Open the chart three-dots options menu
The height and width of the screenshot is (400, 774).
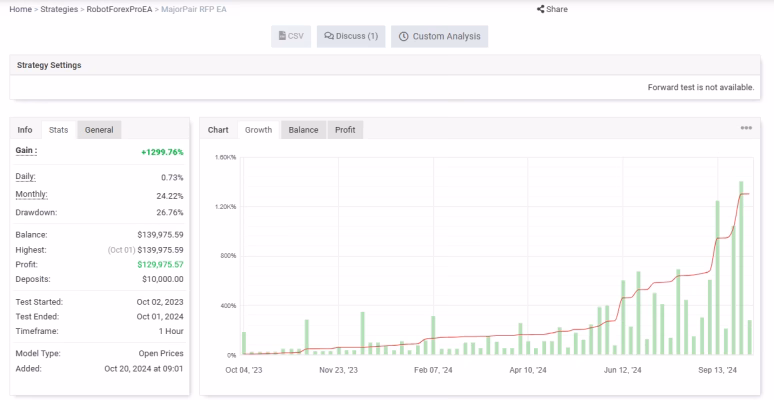pyautogui.click(x=746, y=128)
